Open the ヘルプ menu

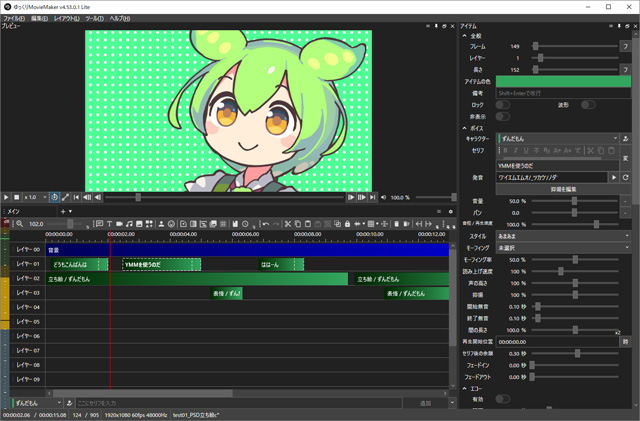pyautogui.click(x=120, y=18)
